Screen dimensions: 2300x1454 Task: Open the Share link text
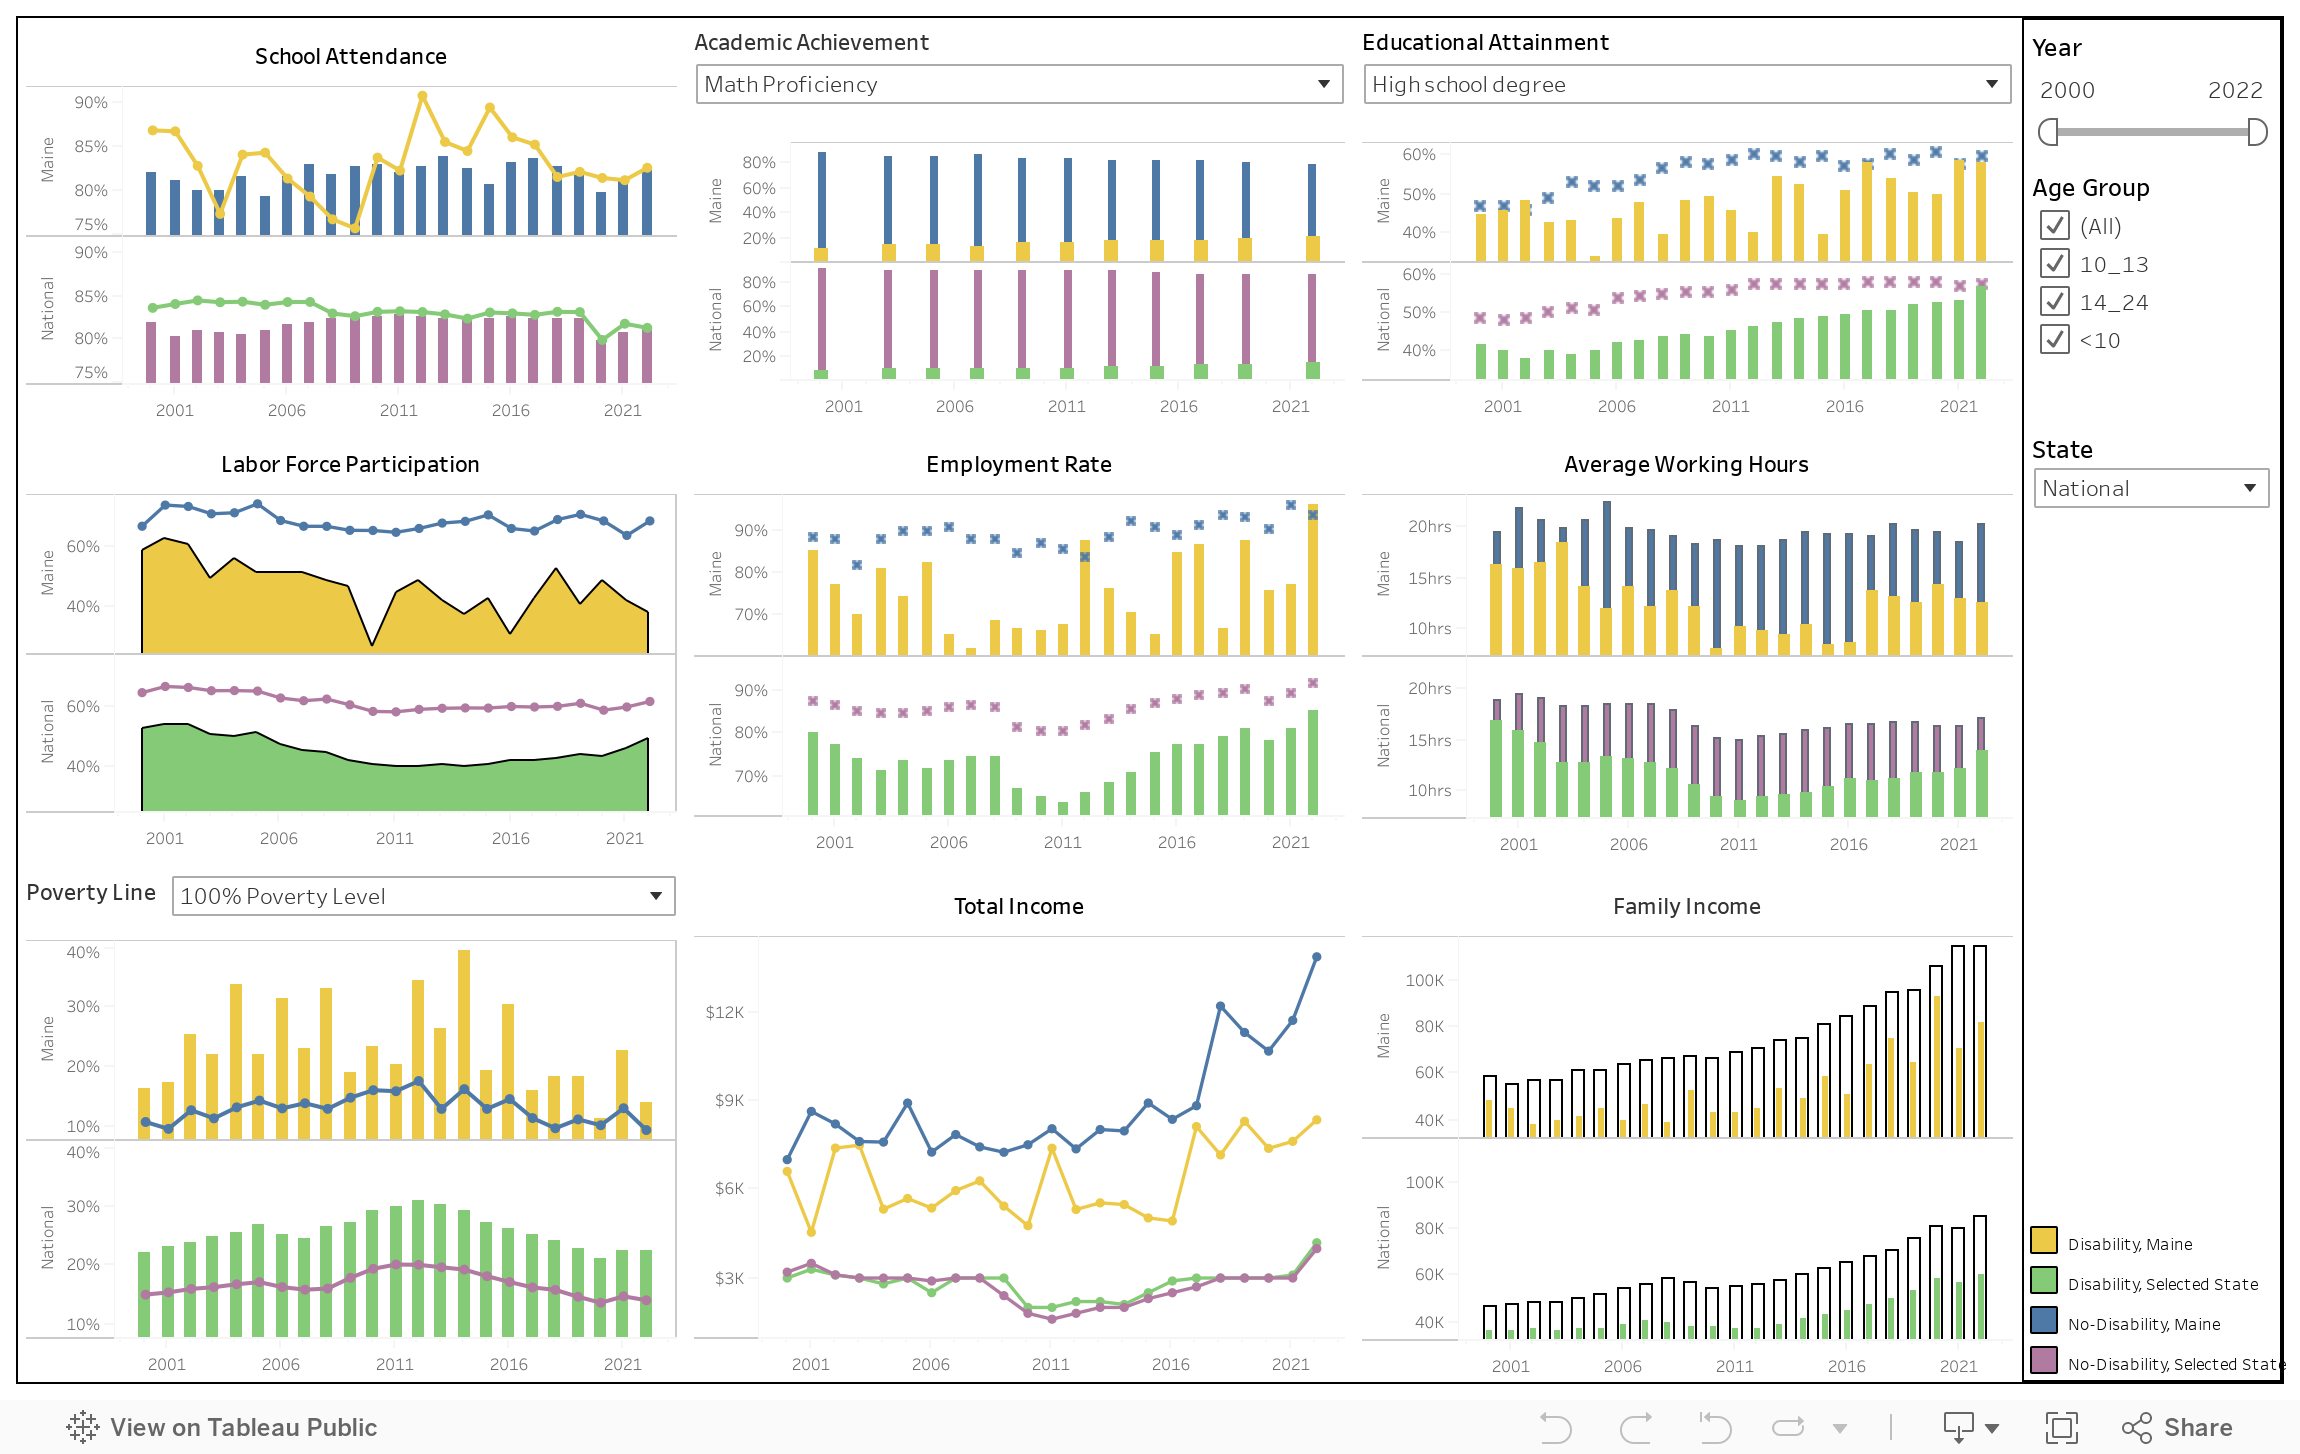[x=2198, y=1428]
